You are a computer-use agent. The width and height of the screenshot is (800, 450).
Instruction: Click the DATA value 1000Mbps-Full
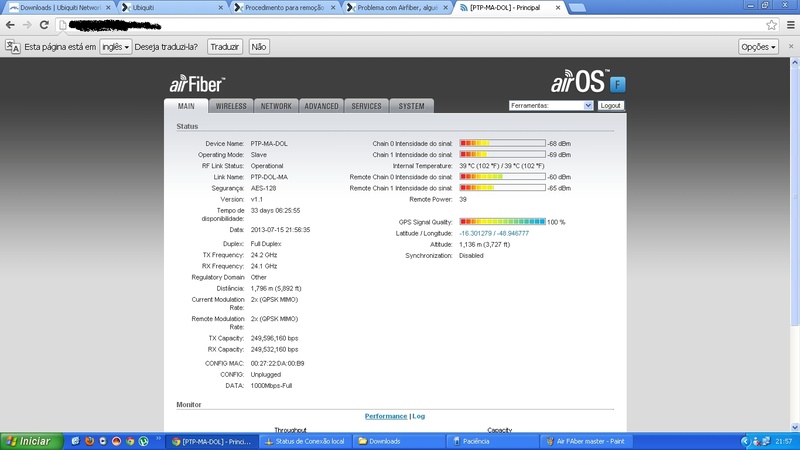click(x=271, y=386)
